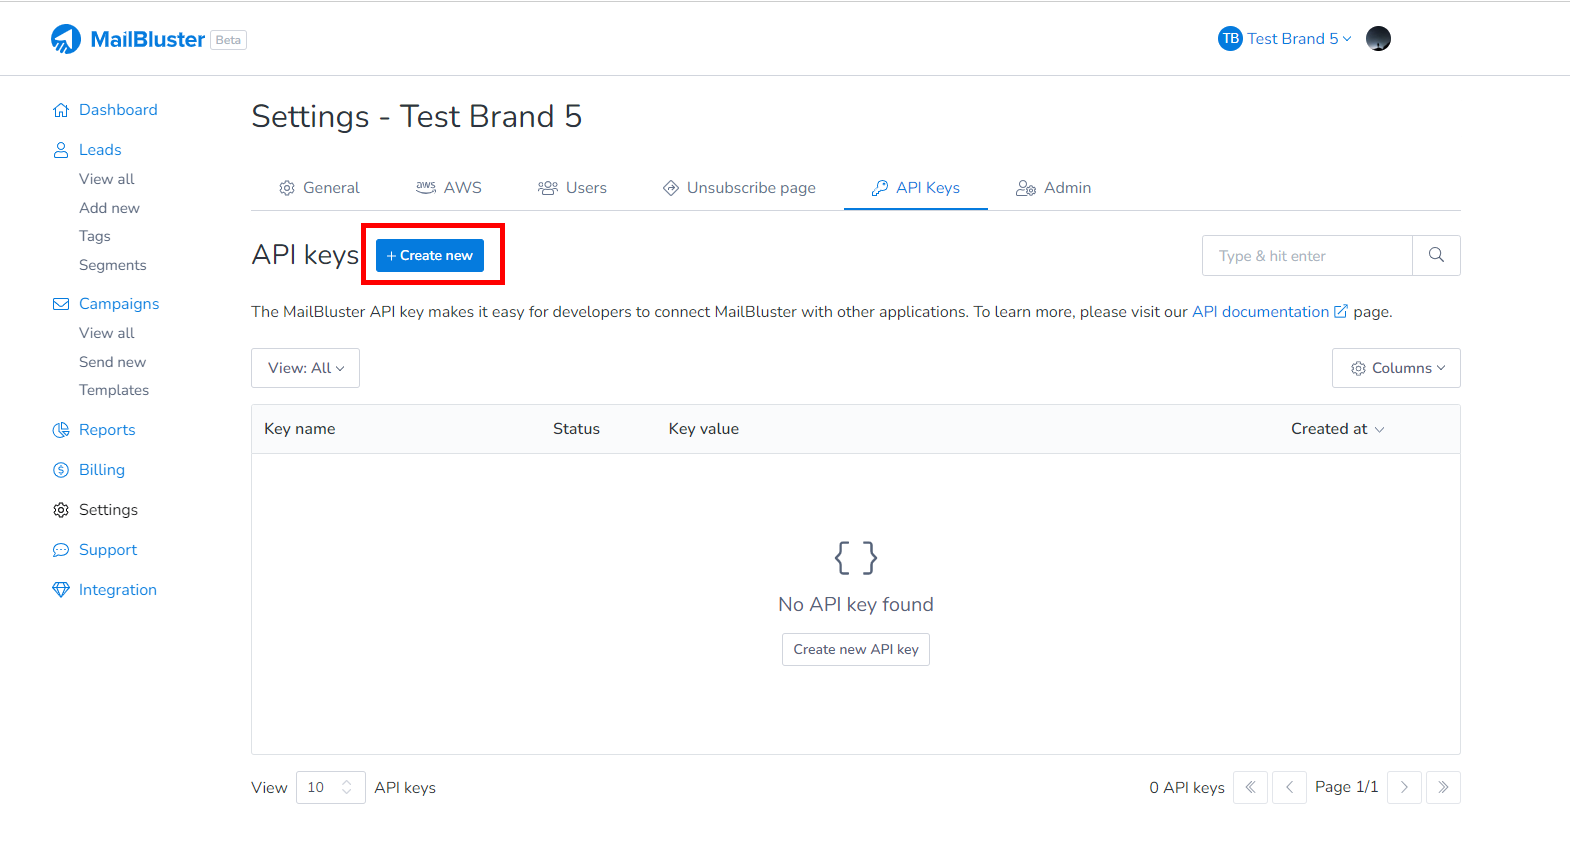Open Segments in the sidebar
This screenshot has width=1570, height=864.
click(113, 265)
